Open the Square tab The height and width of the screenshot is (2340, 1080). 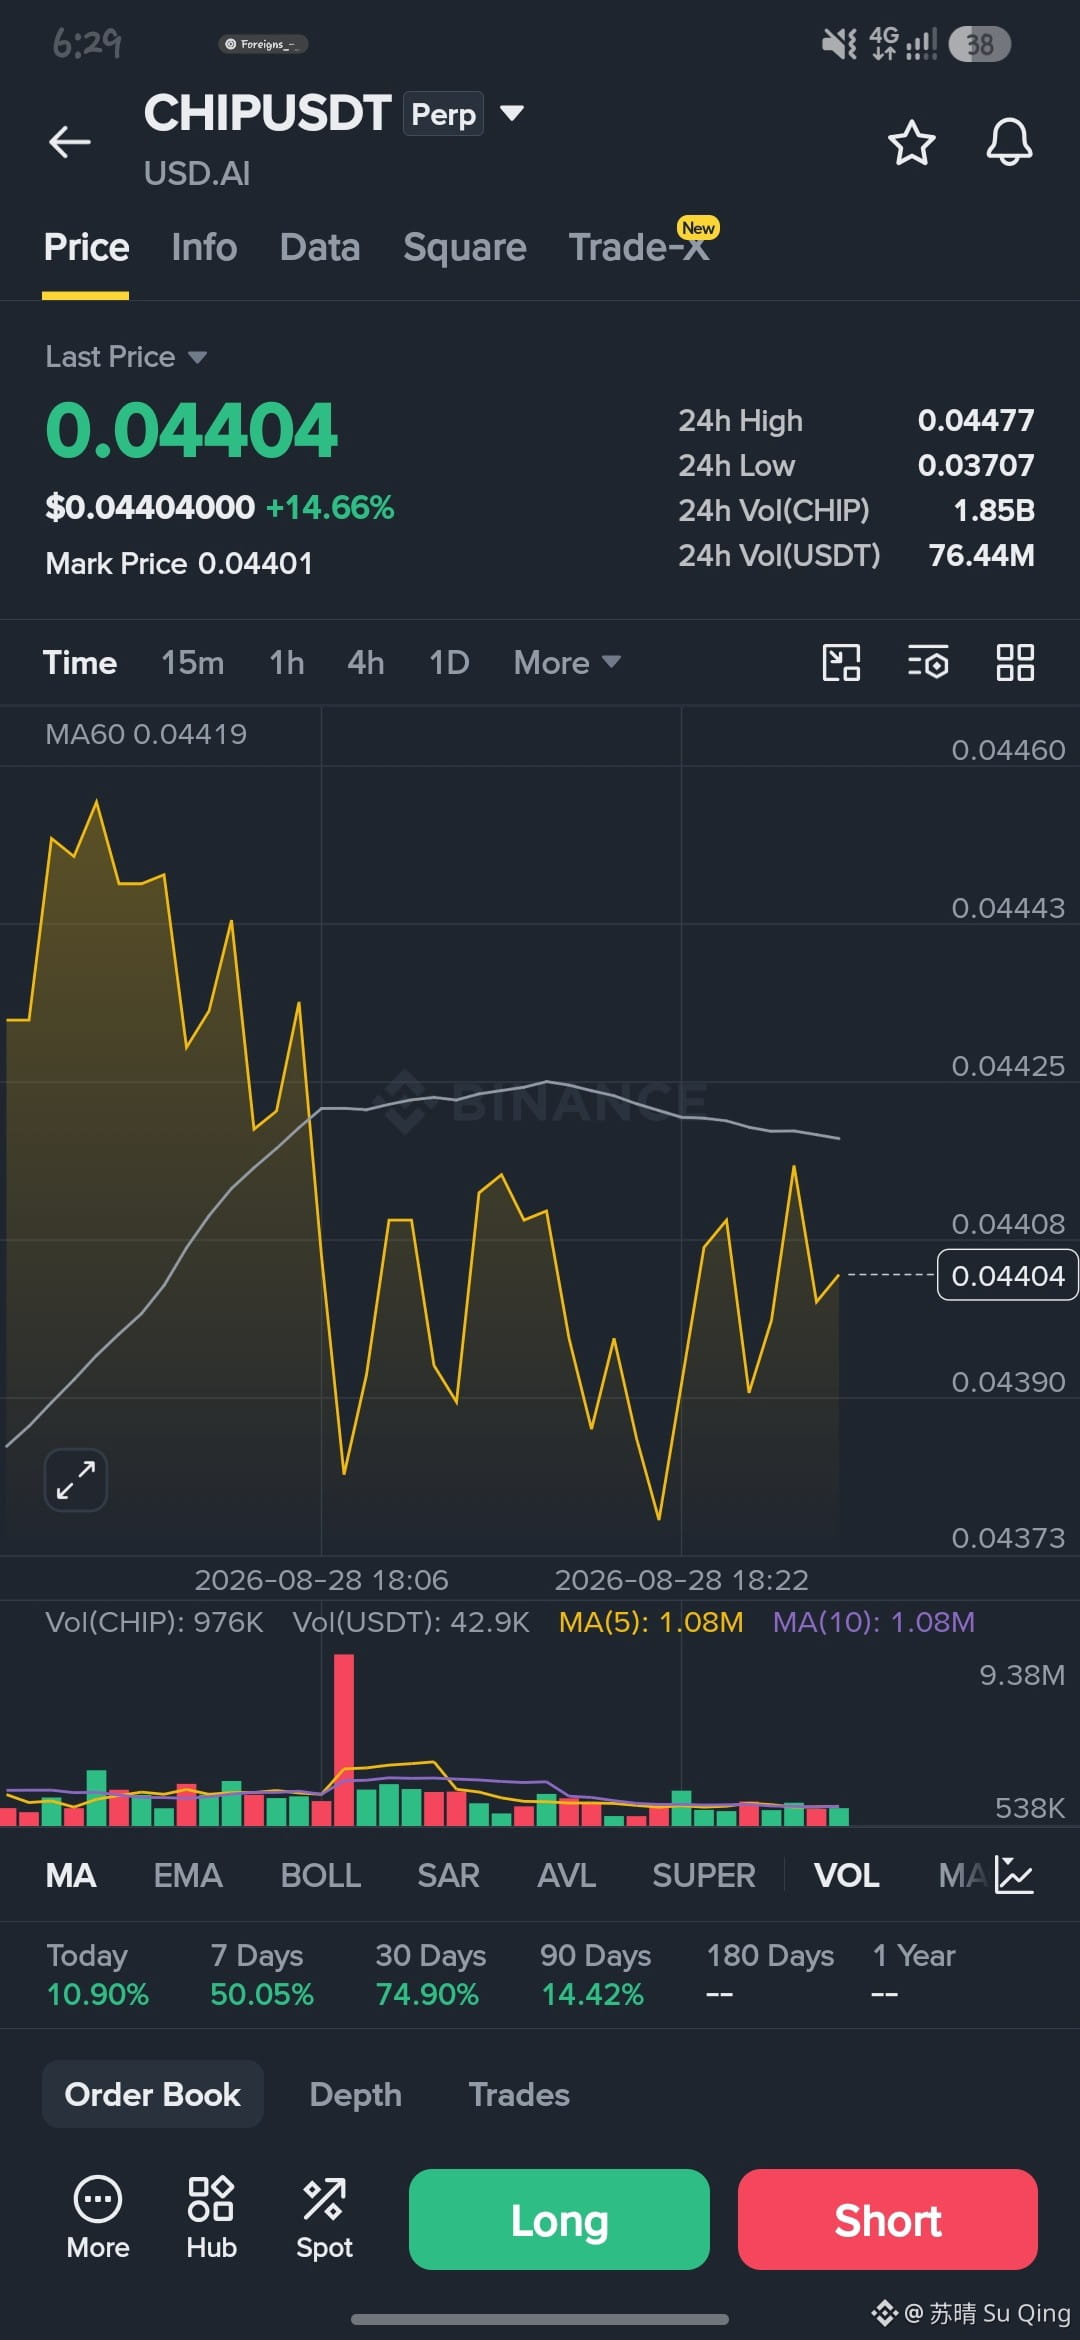(x=465, y=247)
